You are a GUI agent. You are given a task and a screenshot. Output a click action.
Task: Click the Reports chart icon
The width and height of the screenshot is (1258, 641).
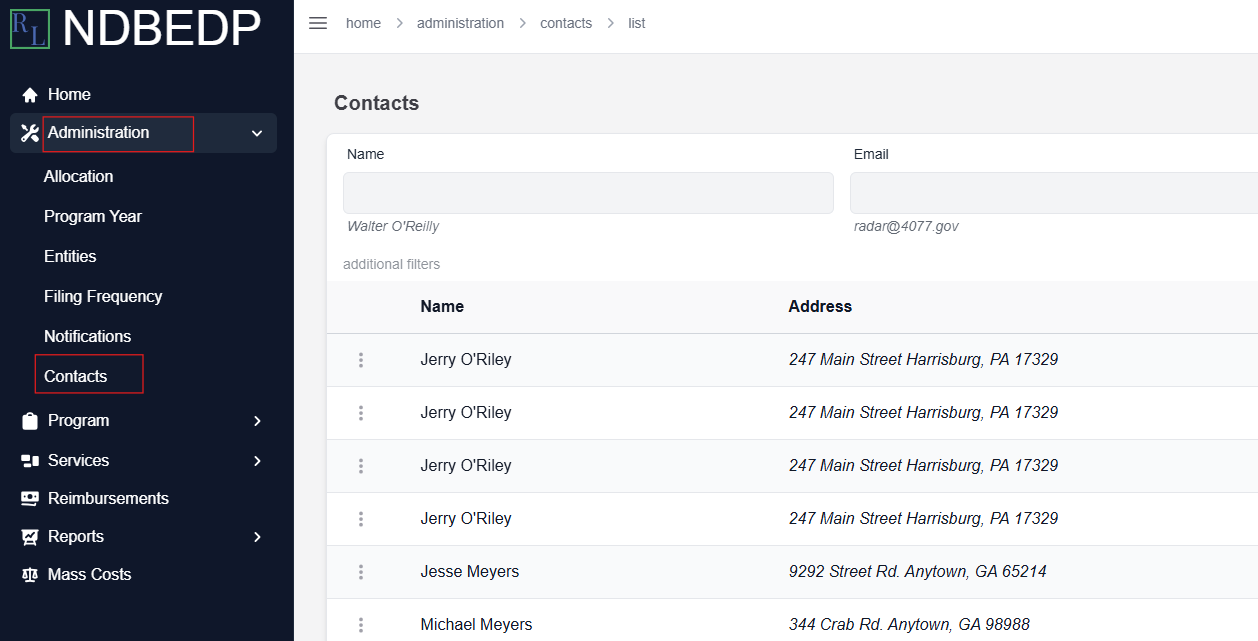pos(30,537)
